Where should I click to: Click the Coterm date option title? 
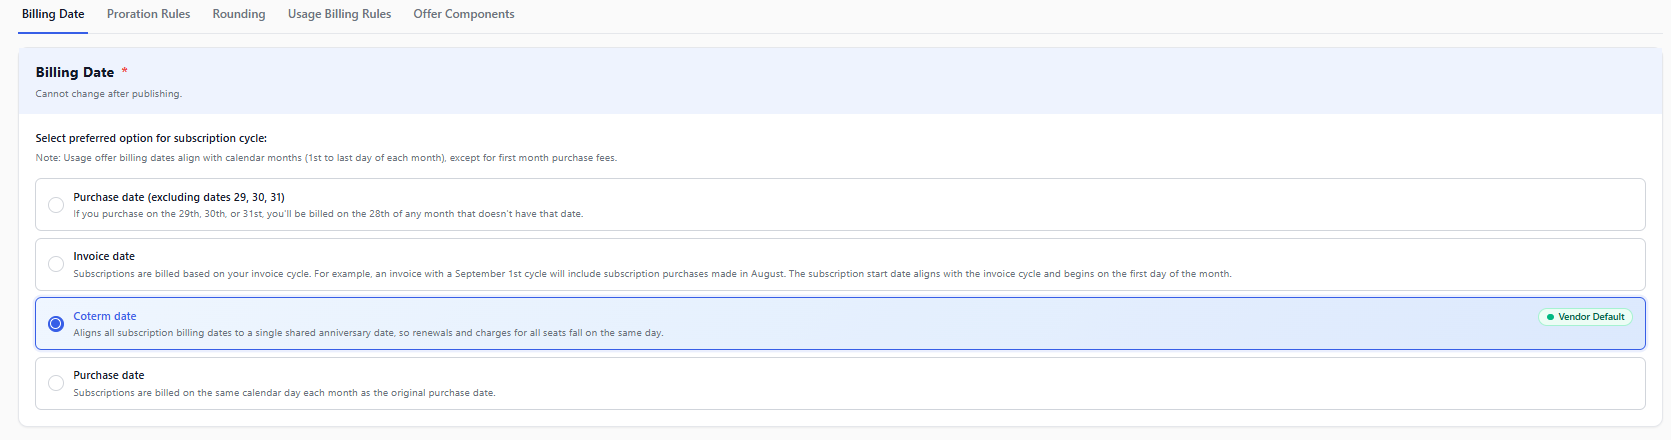point(105,316)
